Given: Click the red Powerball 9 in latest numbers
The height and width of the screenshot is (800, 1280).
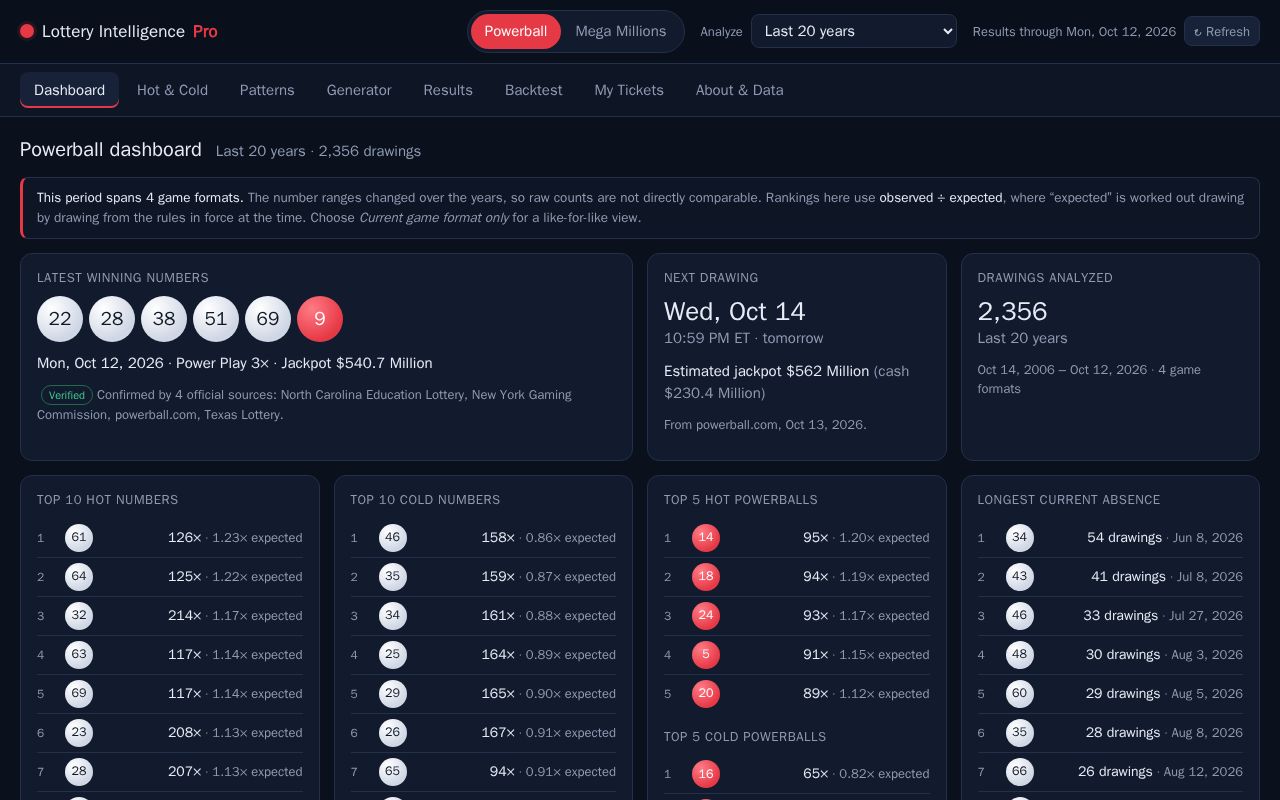Looking at the screenshot, I should [x=320, y=319].
